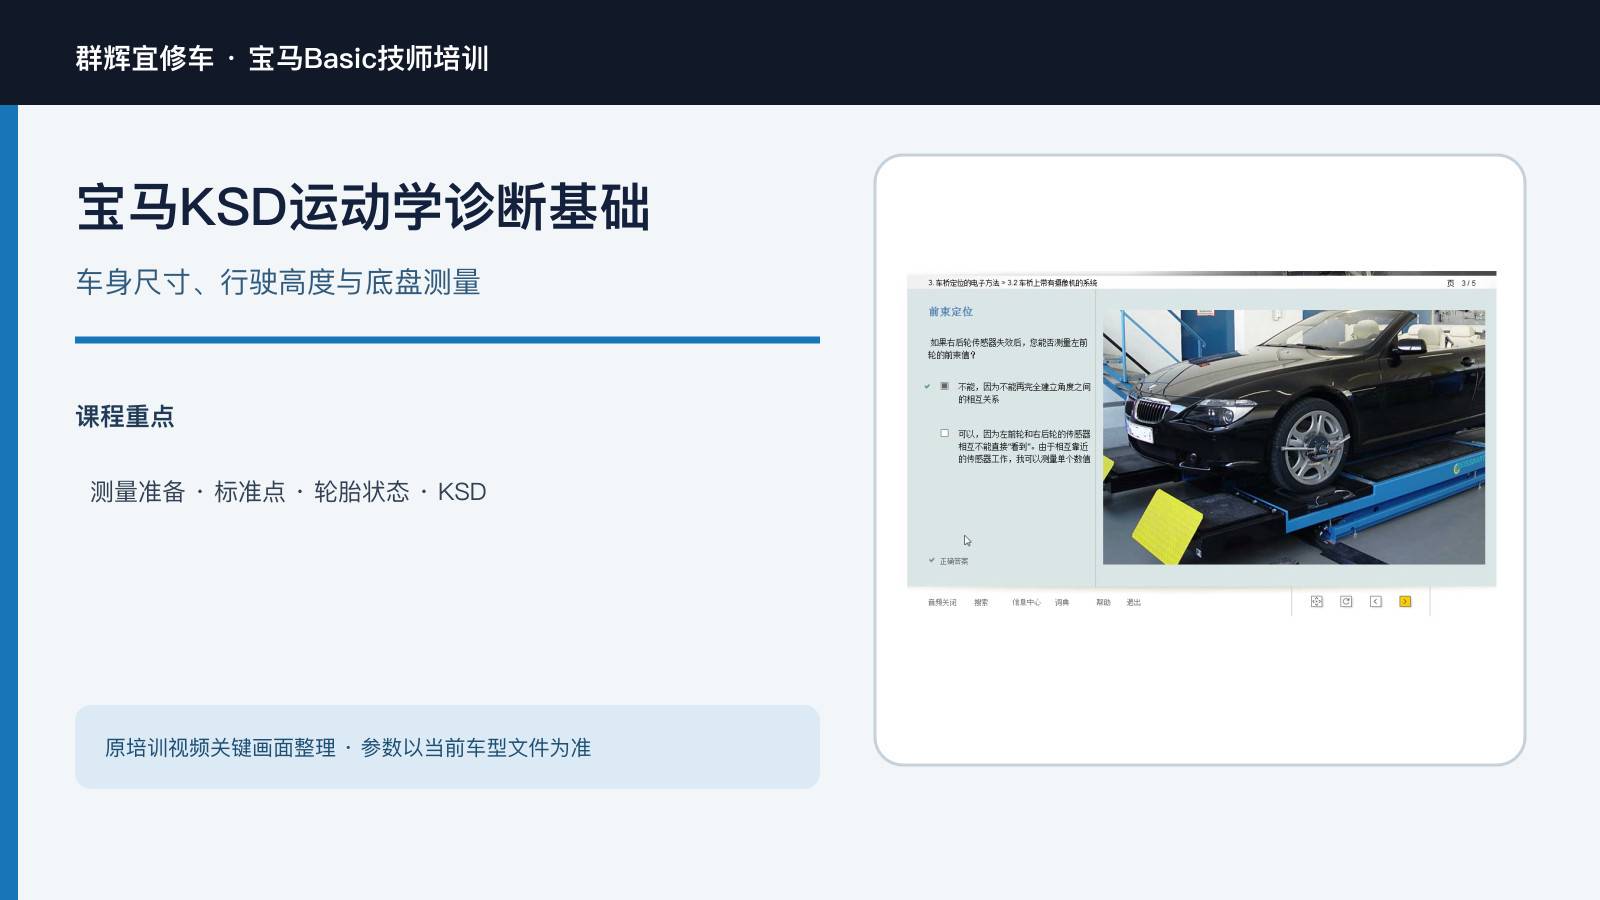Click the 课程重点 heading

tap(125, 416)
